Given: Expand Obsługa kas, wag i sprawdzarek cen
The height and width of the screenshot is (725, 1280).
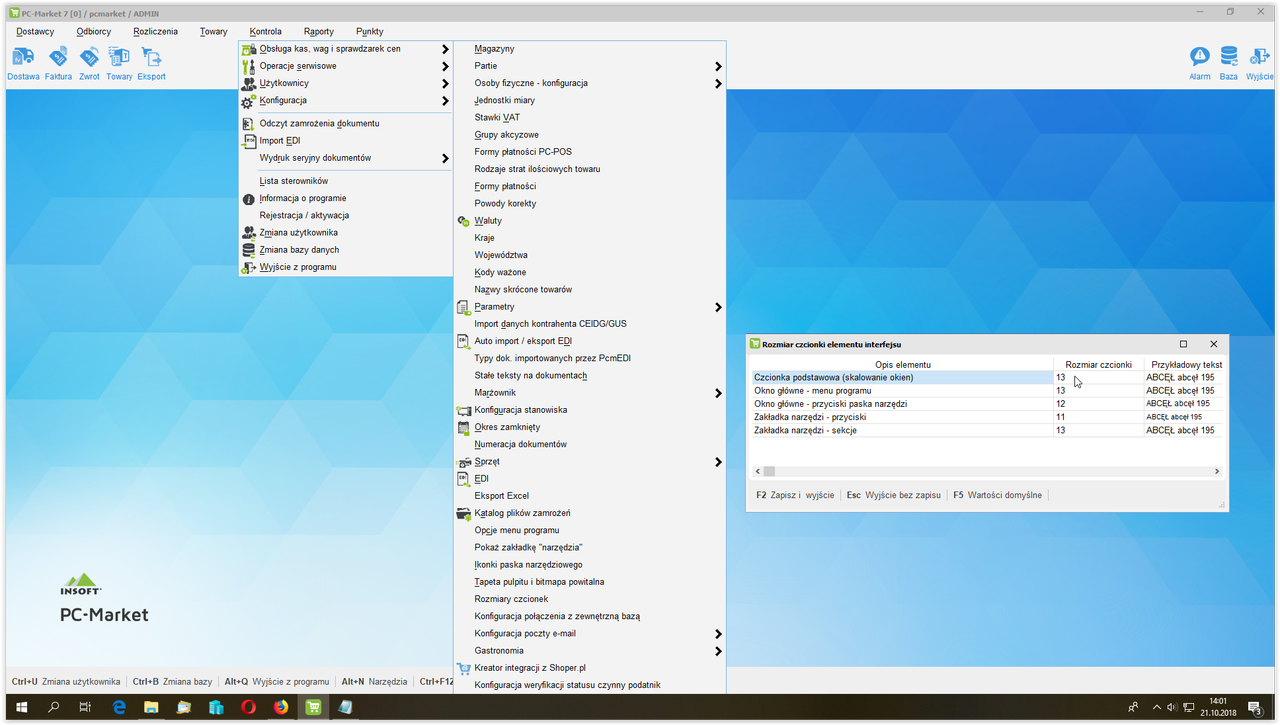Looking at the screenshot, I should (x=345, y=49).
